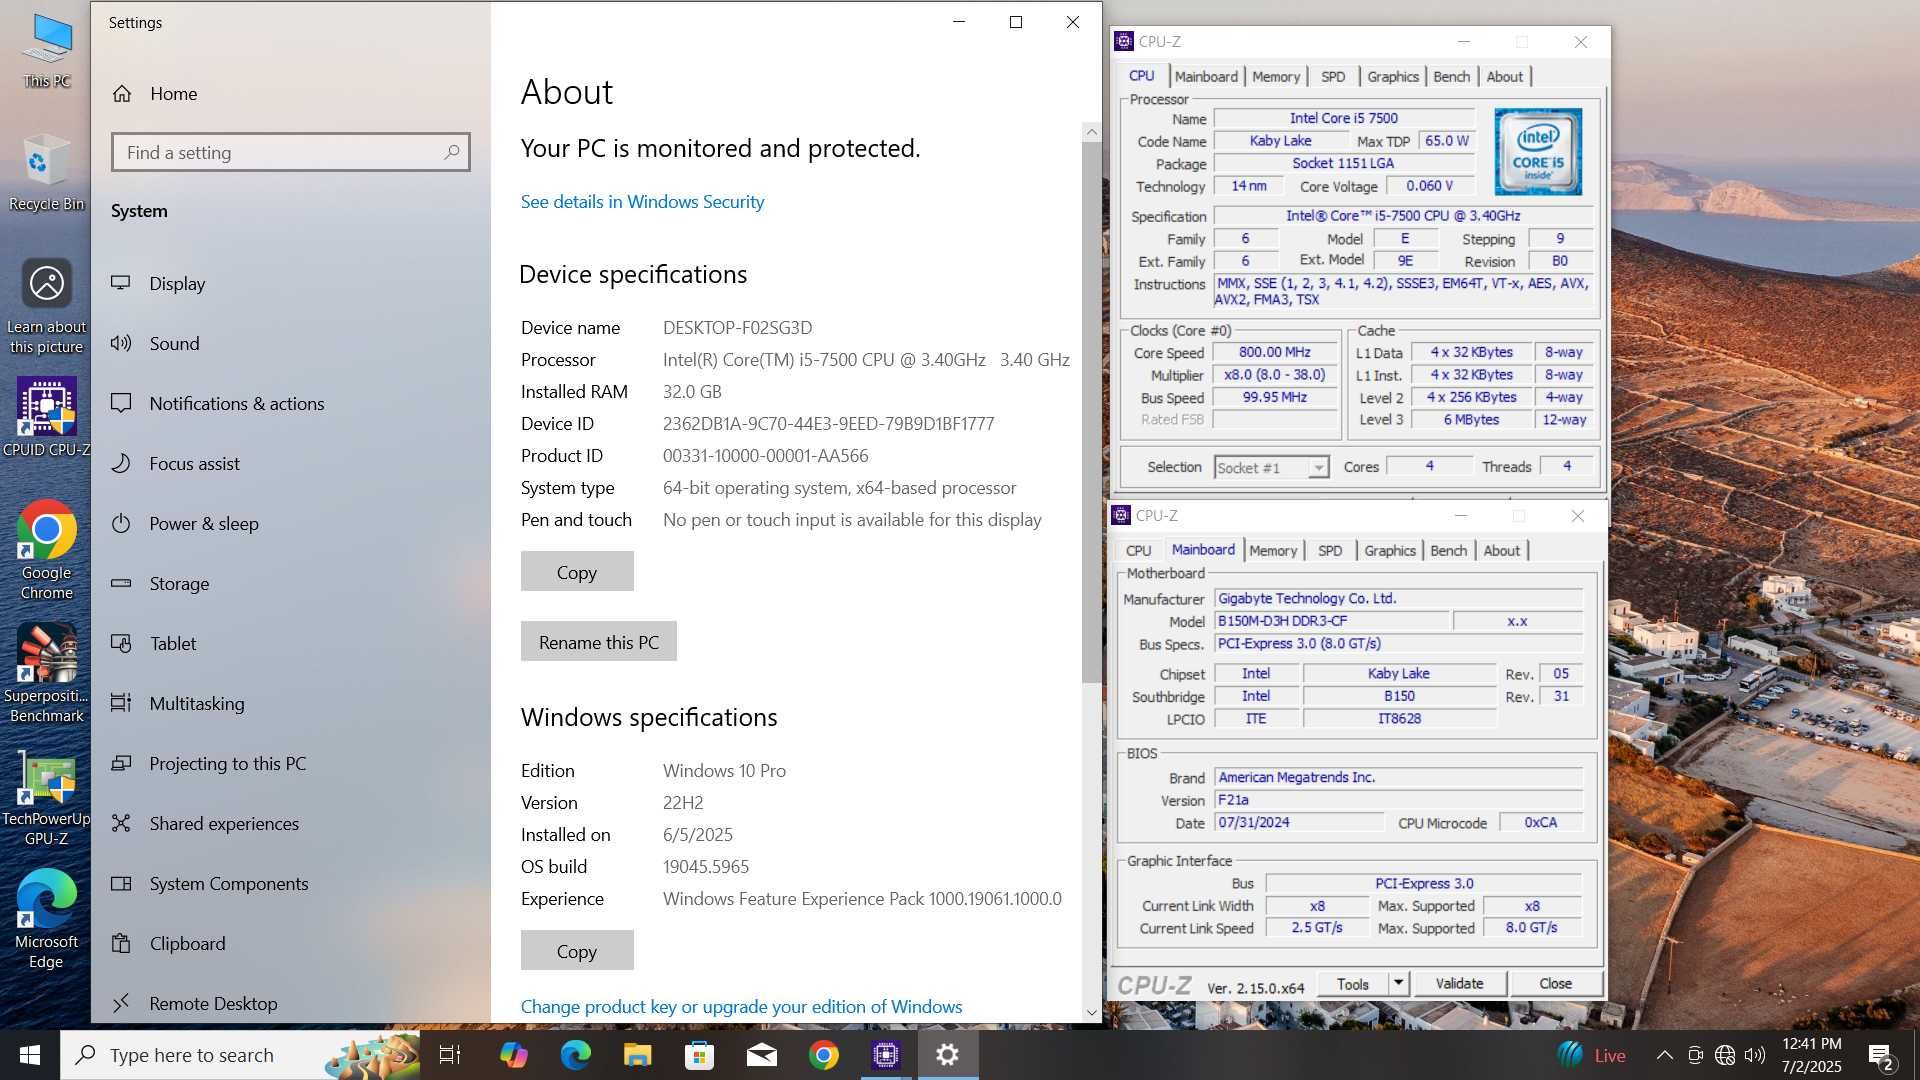Switch to CPU tab in bottom CPU-Z window

tap(1138, 551)
